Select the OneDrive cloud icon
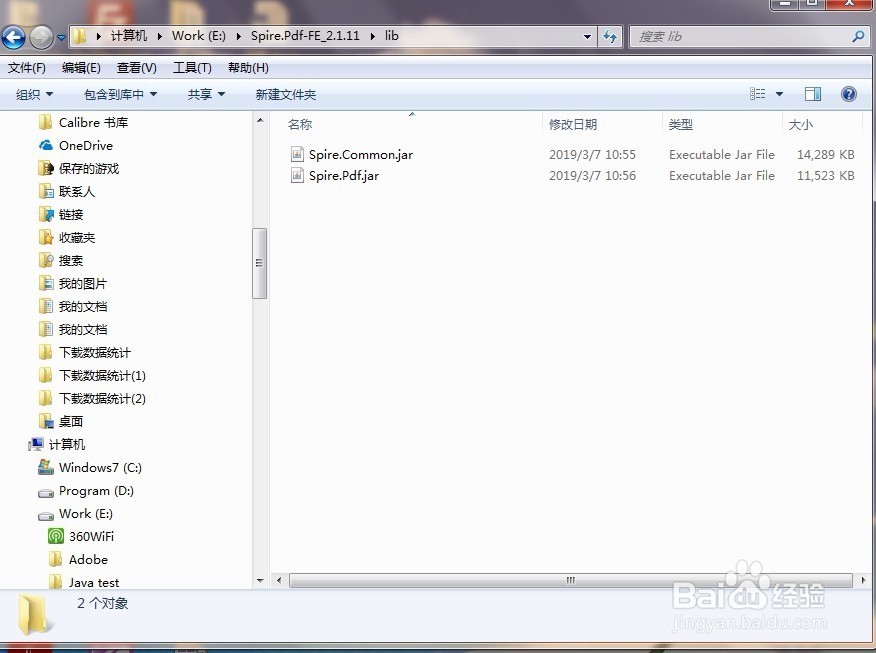876x653 pixels. click(x=46, y=145)
